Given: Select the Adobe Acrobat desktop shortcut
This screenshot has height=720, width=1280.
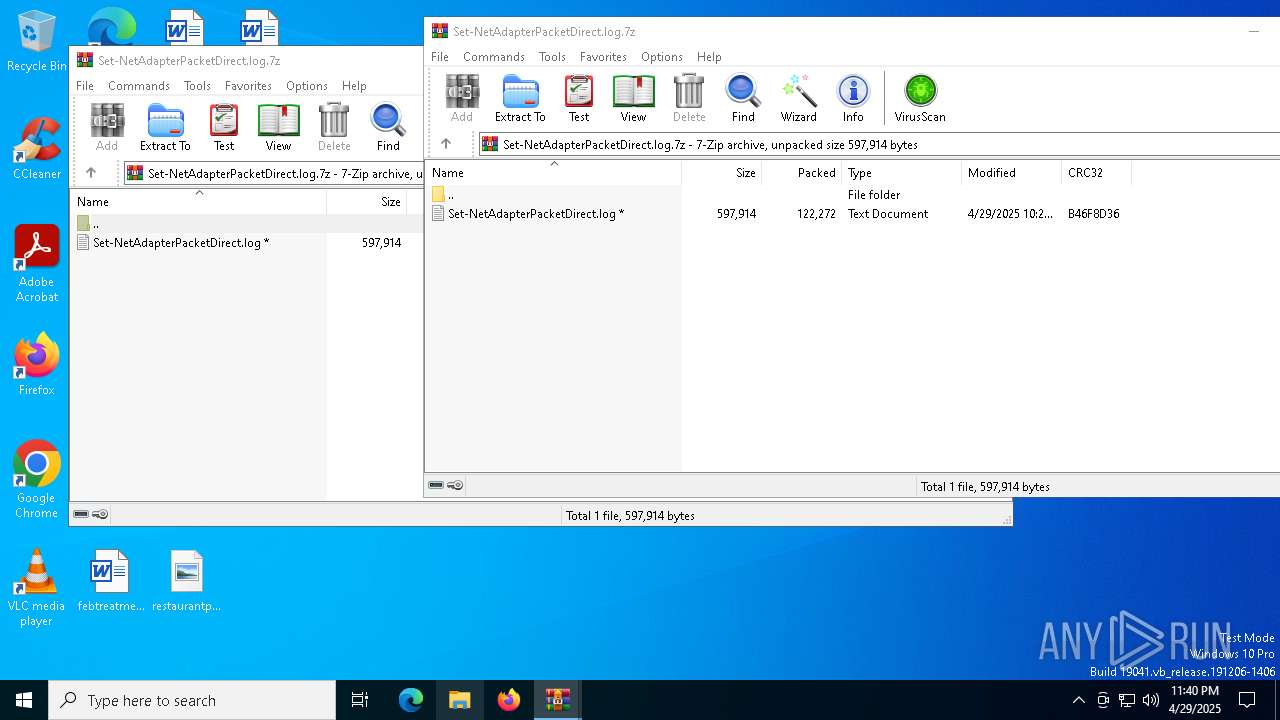Looking at the screenshot, I should pyautogui.click(x=36, y=264).
